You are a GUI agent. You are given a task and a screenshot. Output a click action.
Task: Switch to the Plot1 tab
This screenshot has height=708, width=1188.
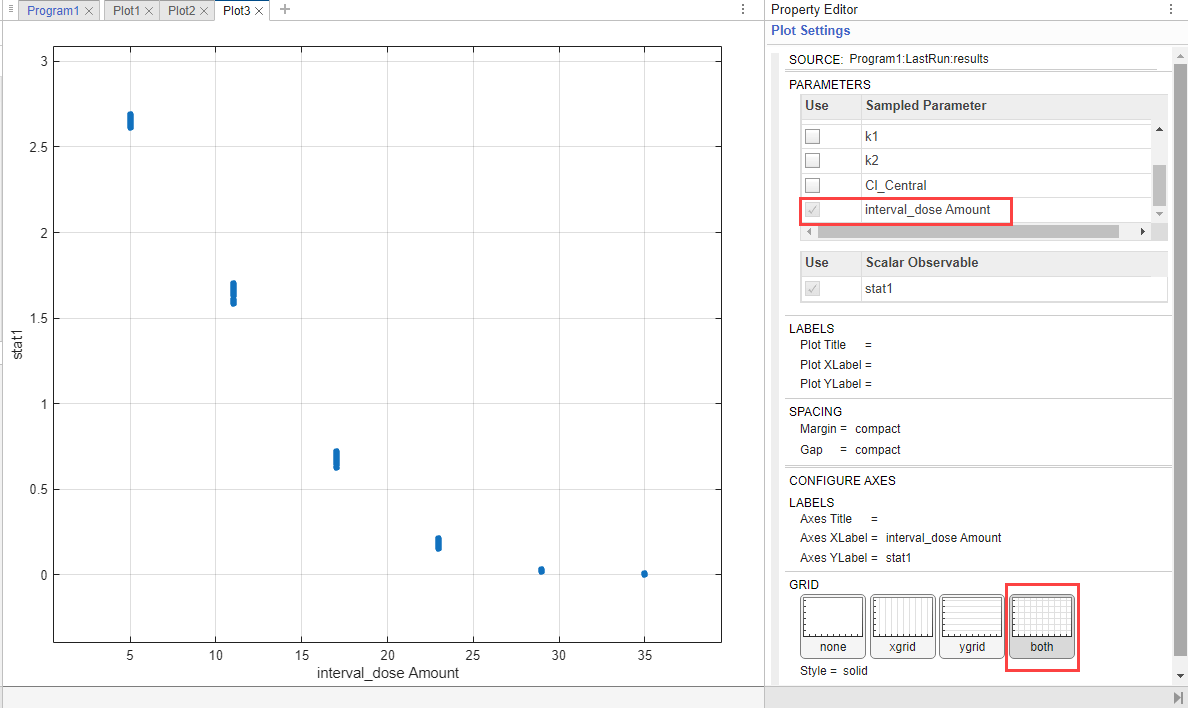click(127, 11)
